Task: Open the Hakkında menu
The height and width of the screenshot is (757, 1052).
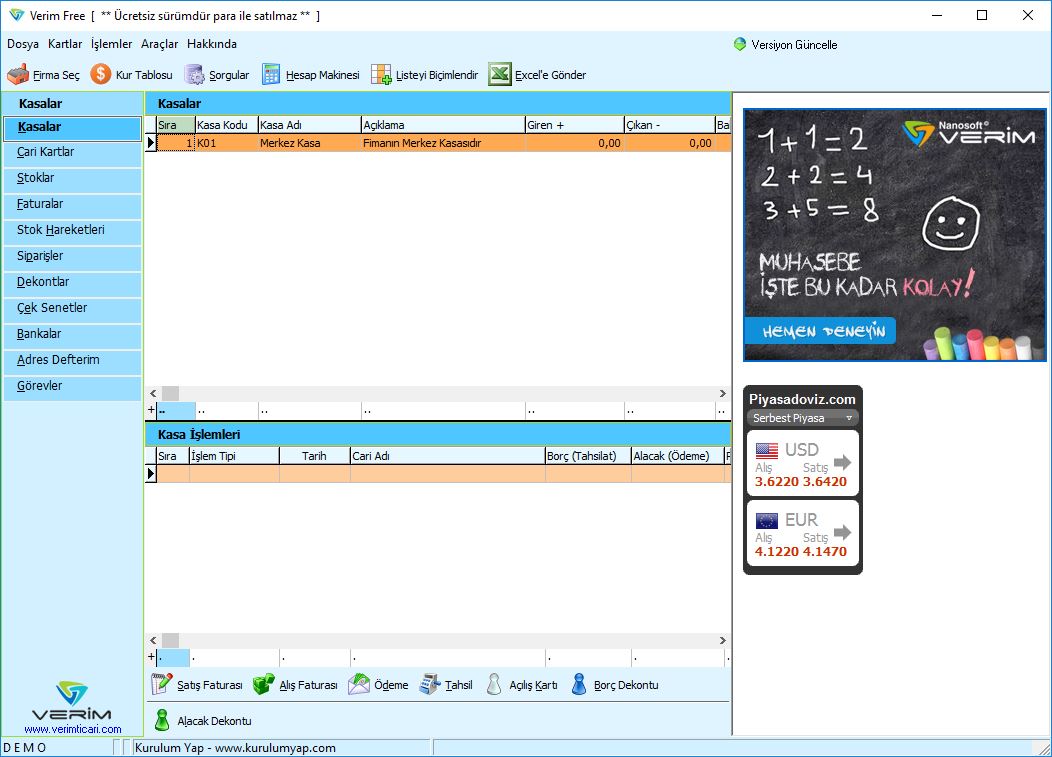Action: coord(212,44)
